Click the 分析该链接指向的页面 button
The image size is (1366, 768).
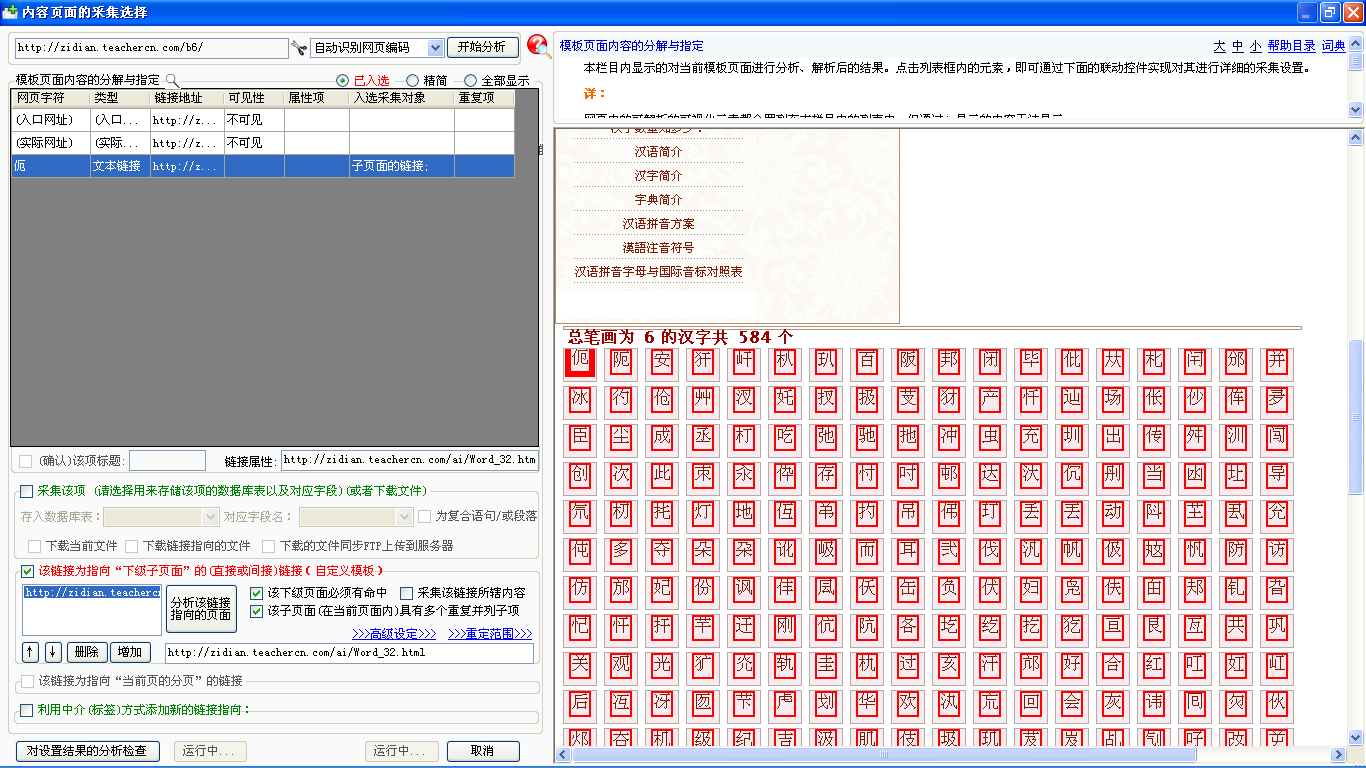200,609
